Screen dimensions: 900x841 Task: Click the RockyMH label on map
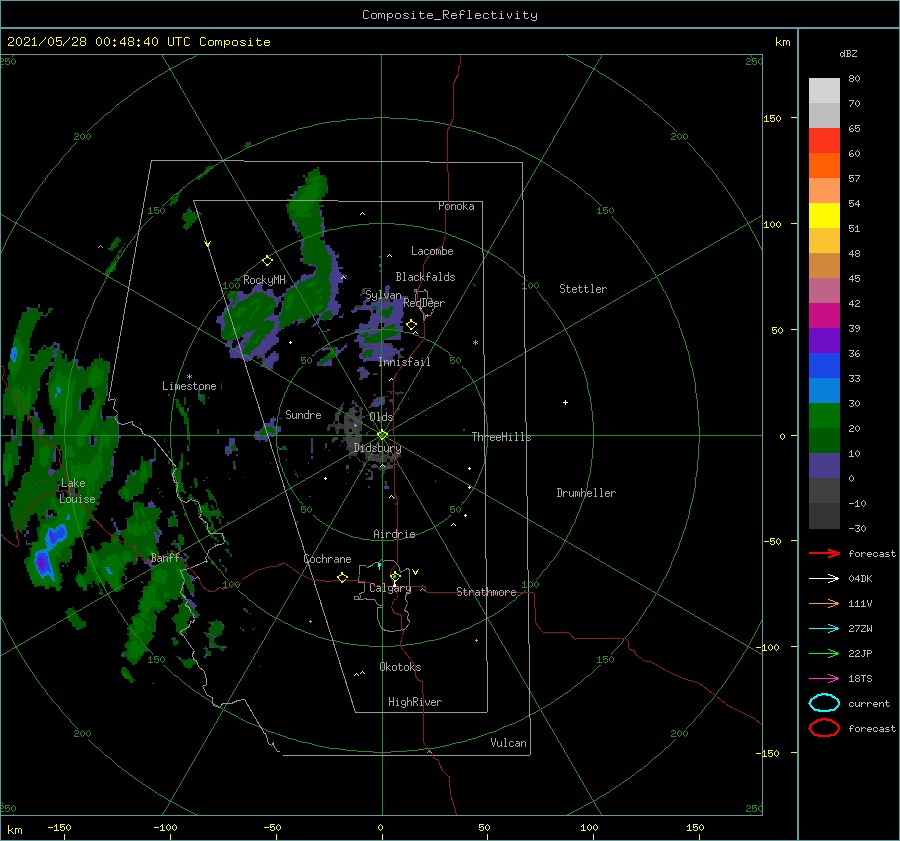pos(264,280)
